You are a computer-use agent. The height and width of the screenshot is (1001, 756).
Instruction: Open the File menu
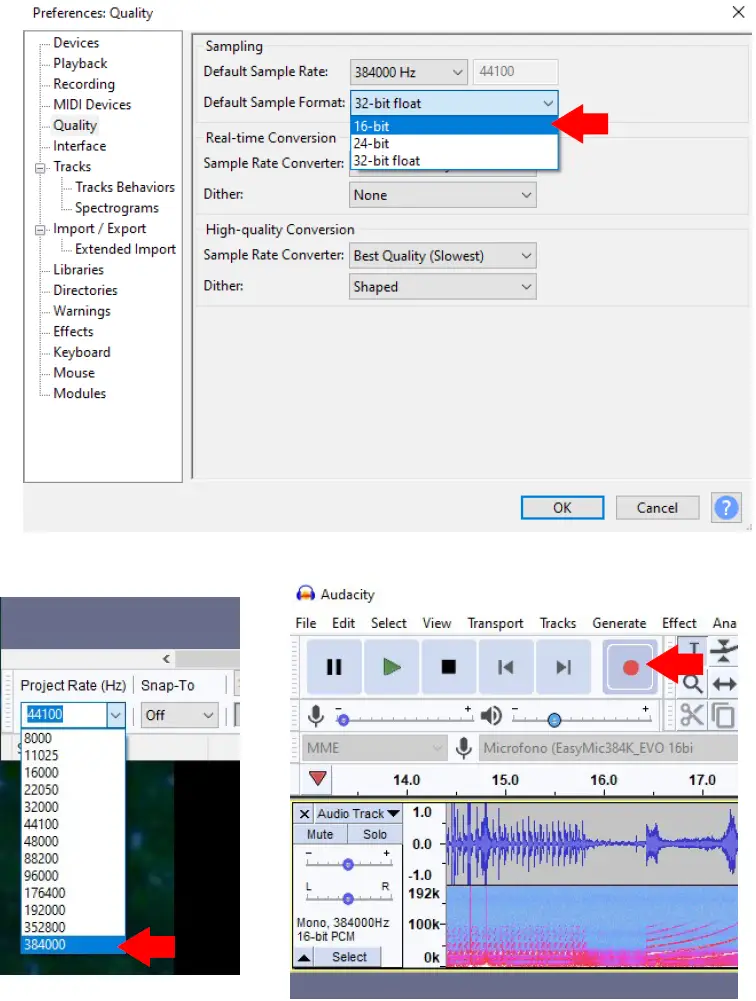click(x=306, y=623)
